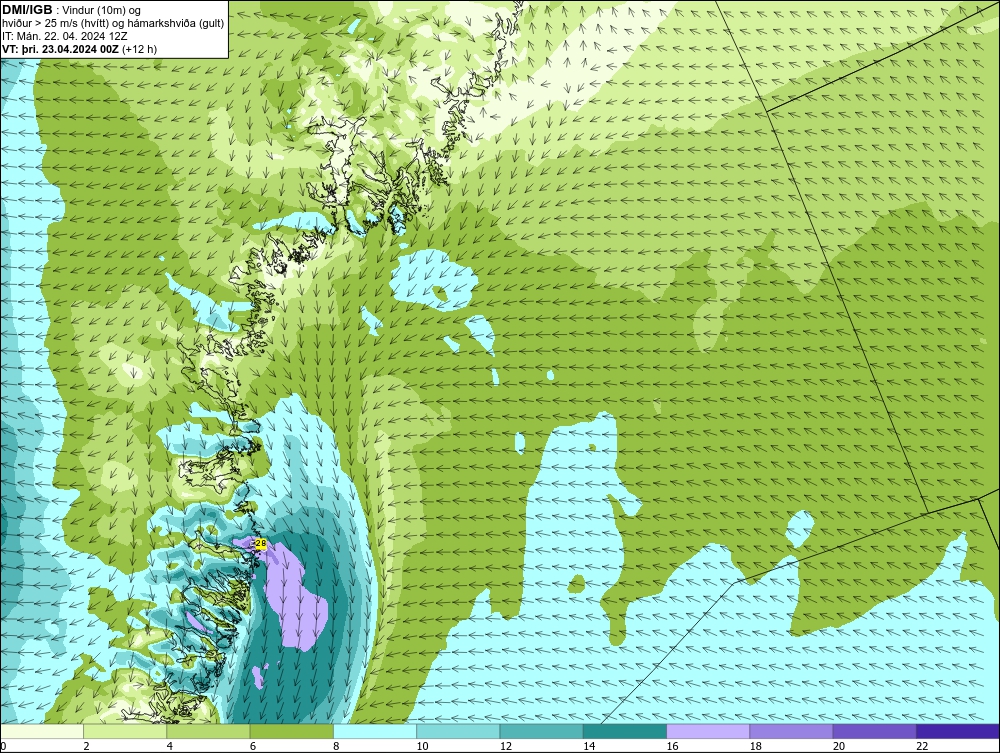
Task: Select the 16–18 m/s lavender legend swatch
Action: (708, 731)
